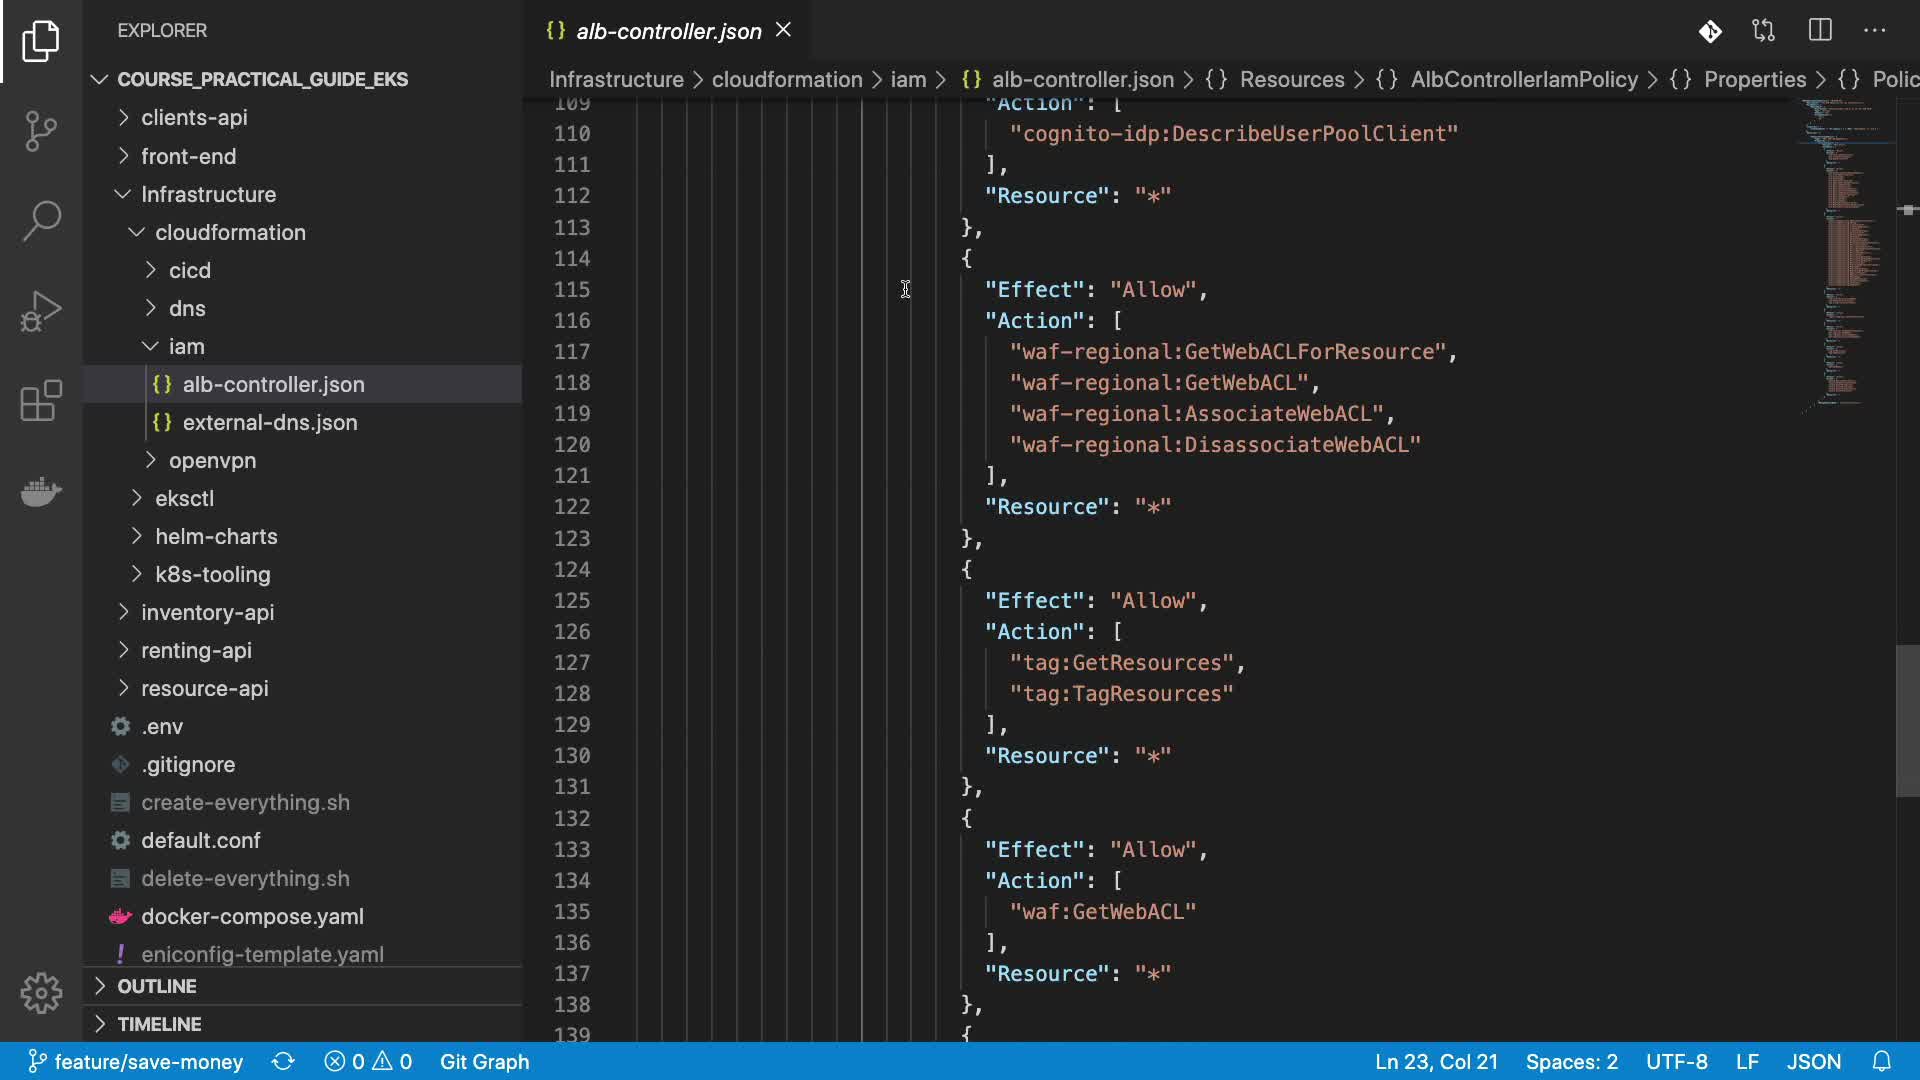
Task: Open the Source Control view
Action: coord(40,130)
